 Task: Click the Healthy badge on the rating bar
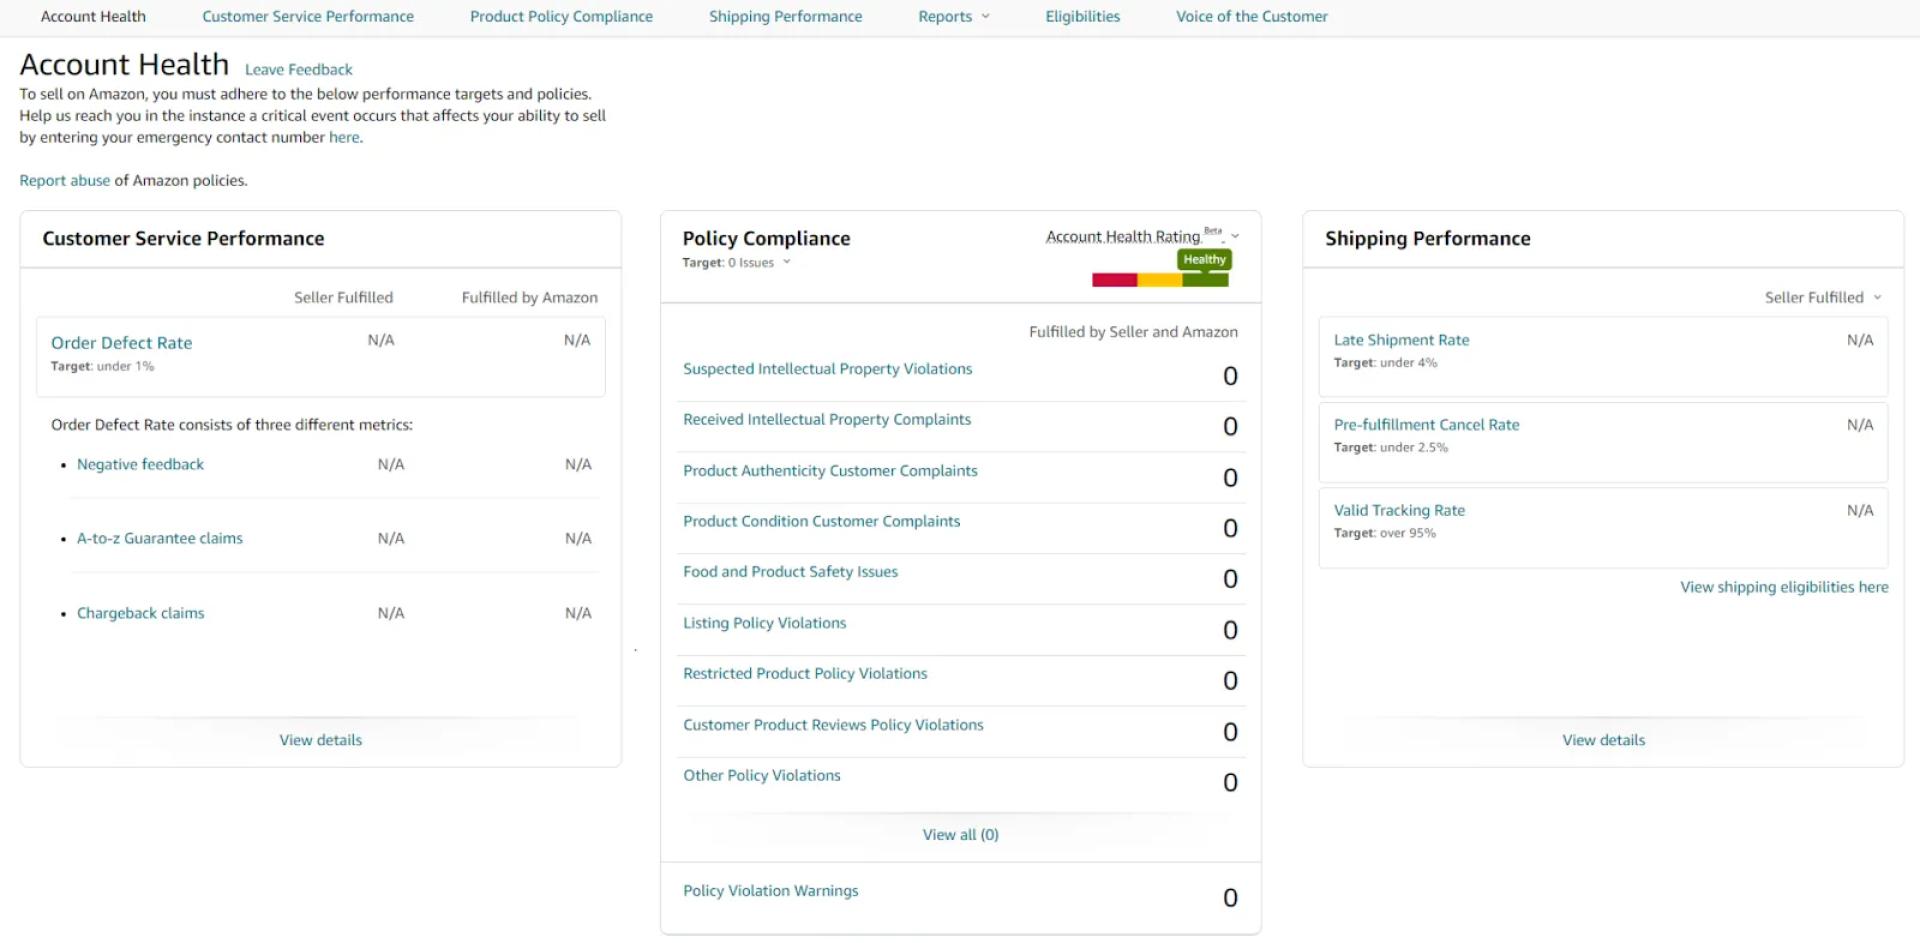coord(1204,259)
